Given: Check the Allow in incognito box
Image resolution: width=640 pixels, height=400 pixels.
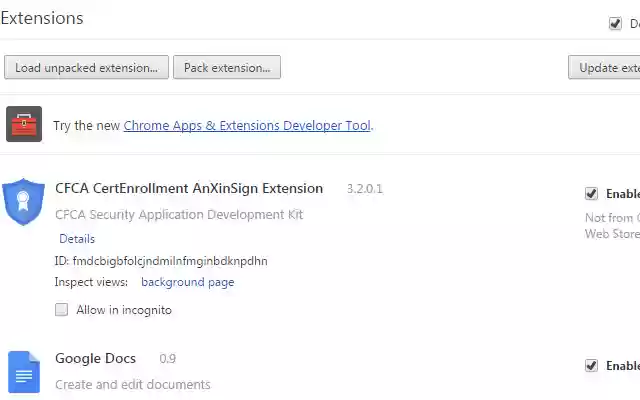Looking at the screenshot, I should [62, 309].
